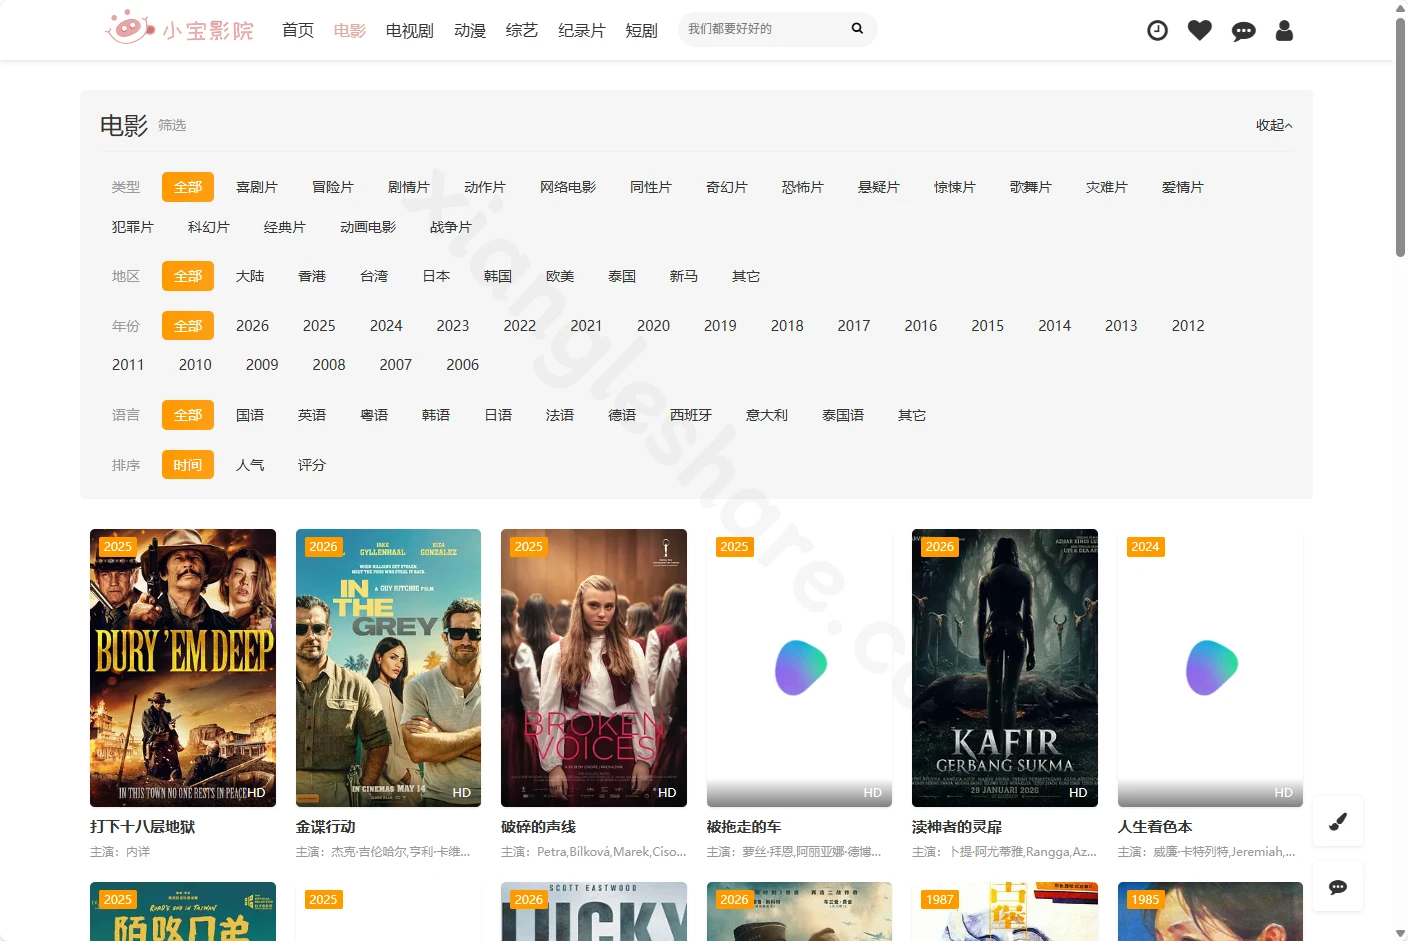Filter year by 2012

click(1188, 326)
